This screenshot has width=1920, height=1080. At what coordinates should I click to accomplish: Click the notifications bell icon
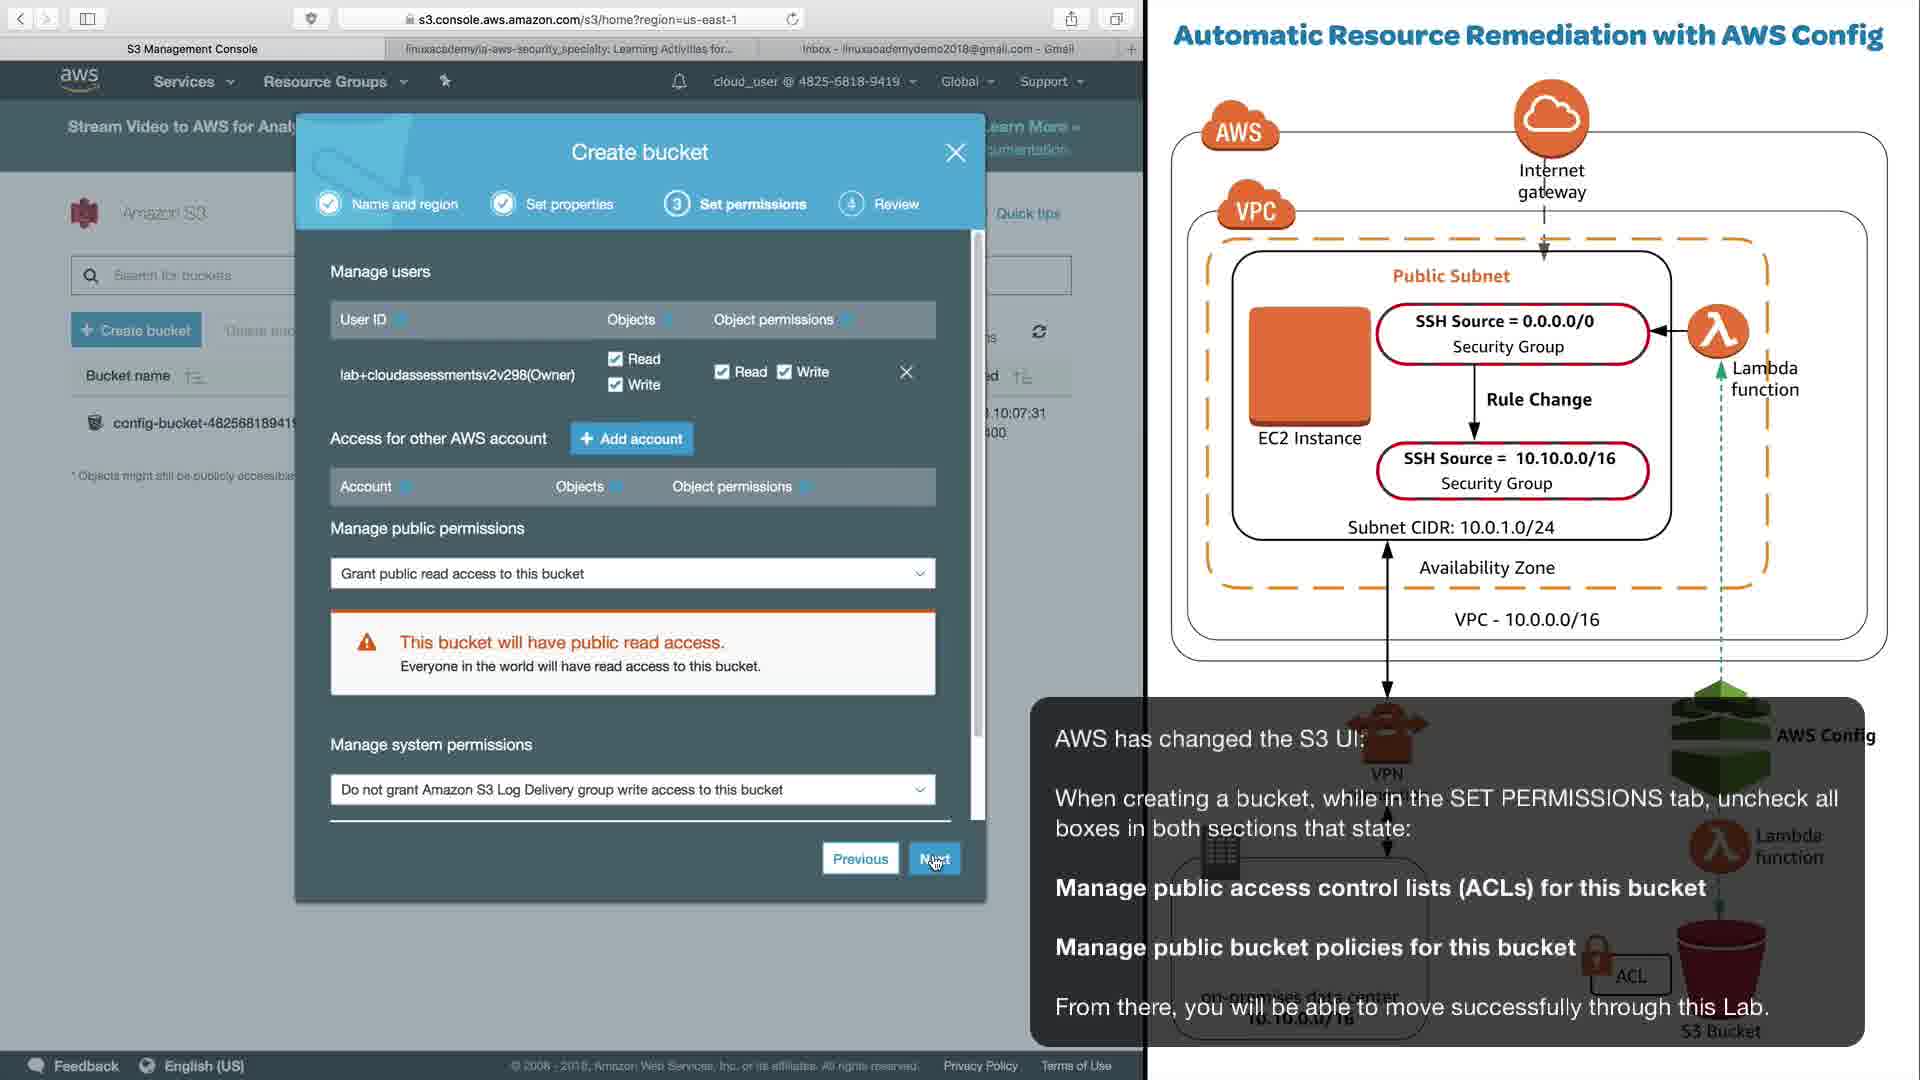(679, 82)
